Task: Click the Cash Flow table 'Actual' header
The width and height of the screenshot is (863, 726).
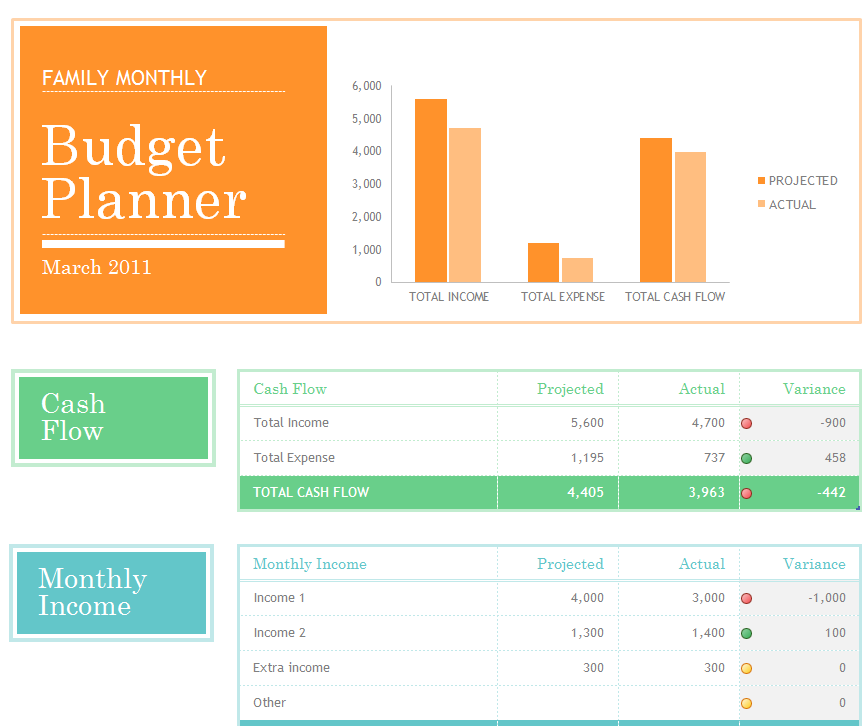Action: click(679, 389)
